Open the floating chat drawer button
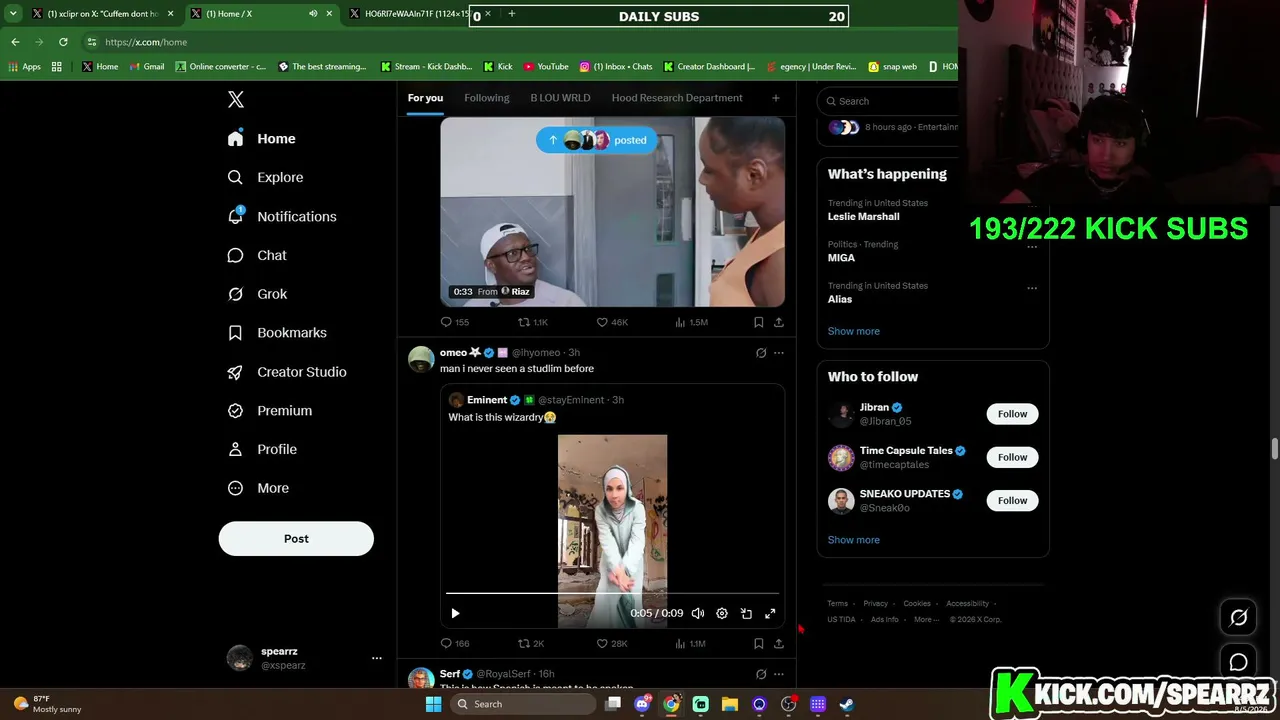 (x=1238, y=662)
